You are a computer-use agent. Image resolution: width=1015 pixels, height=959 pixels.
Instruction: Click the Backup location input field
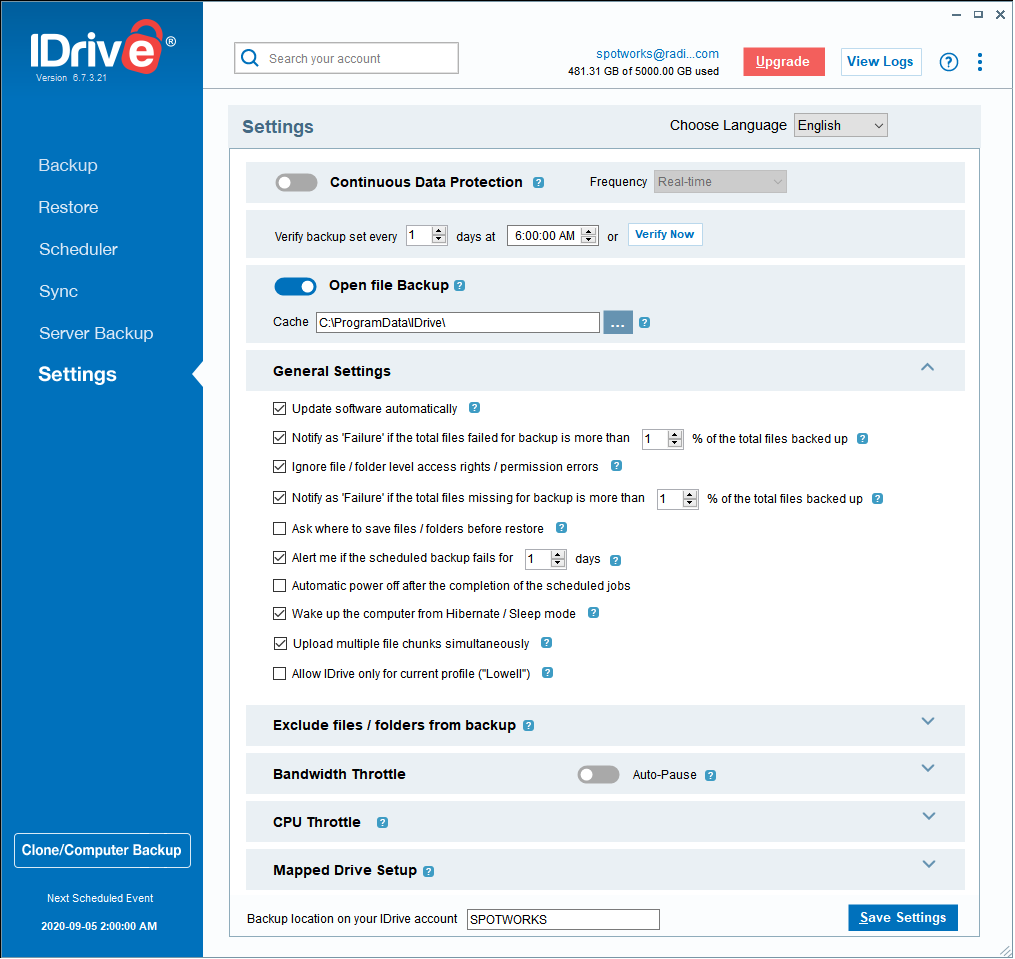click(562, 920)
